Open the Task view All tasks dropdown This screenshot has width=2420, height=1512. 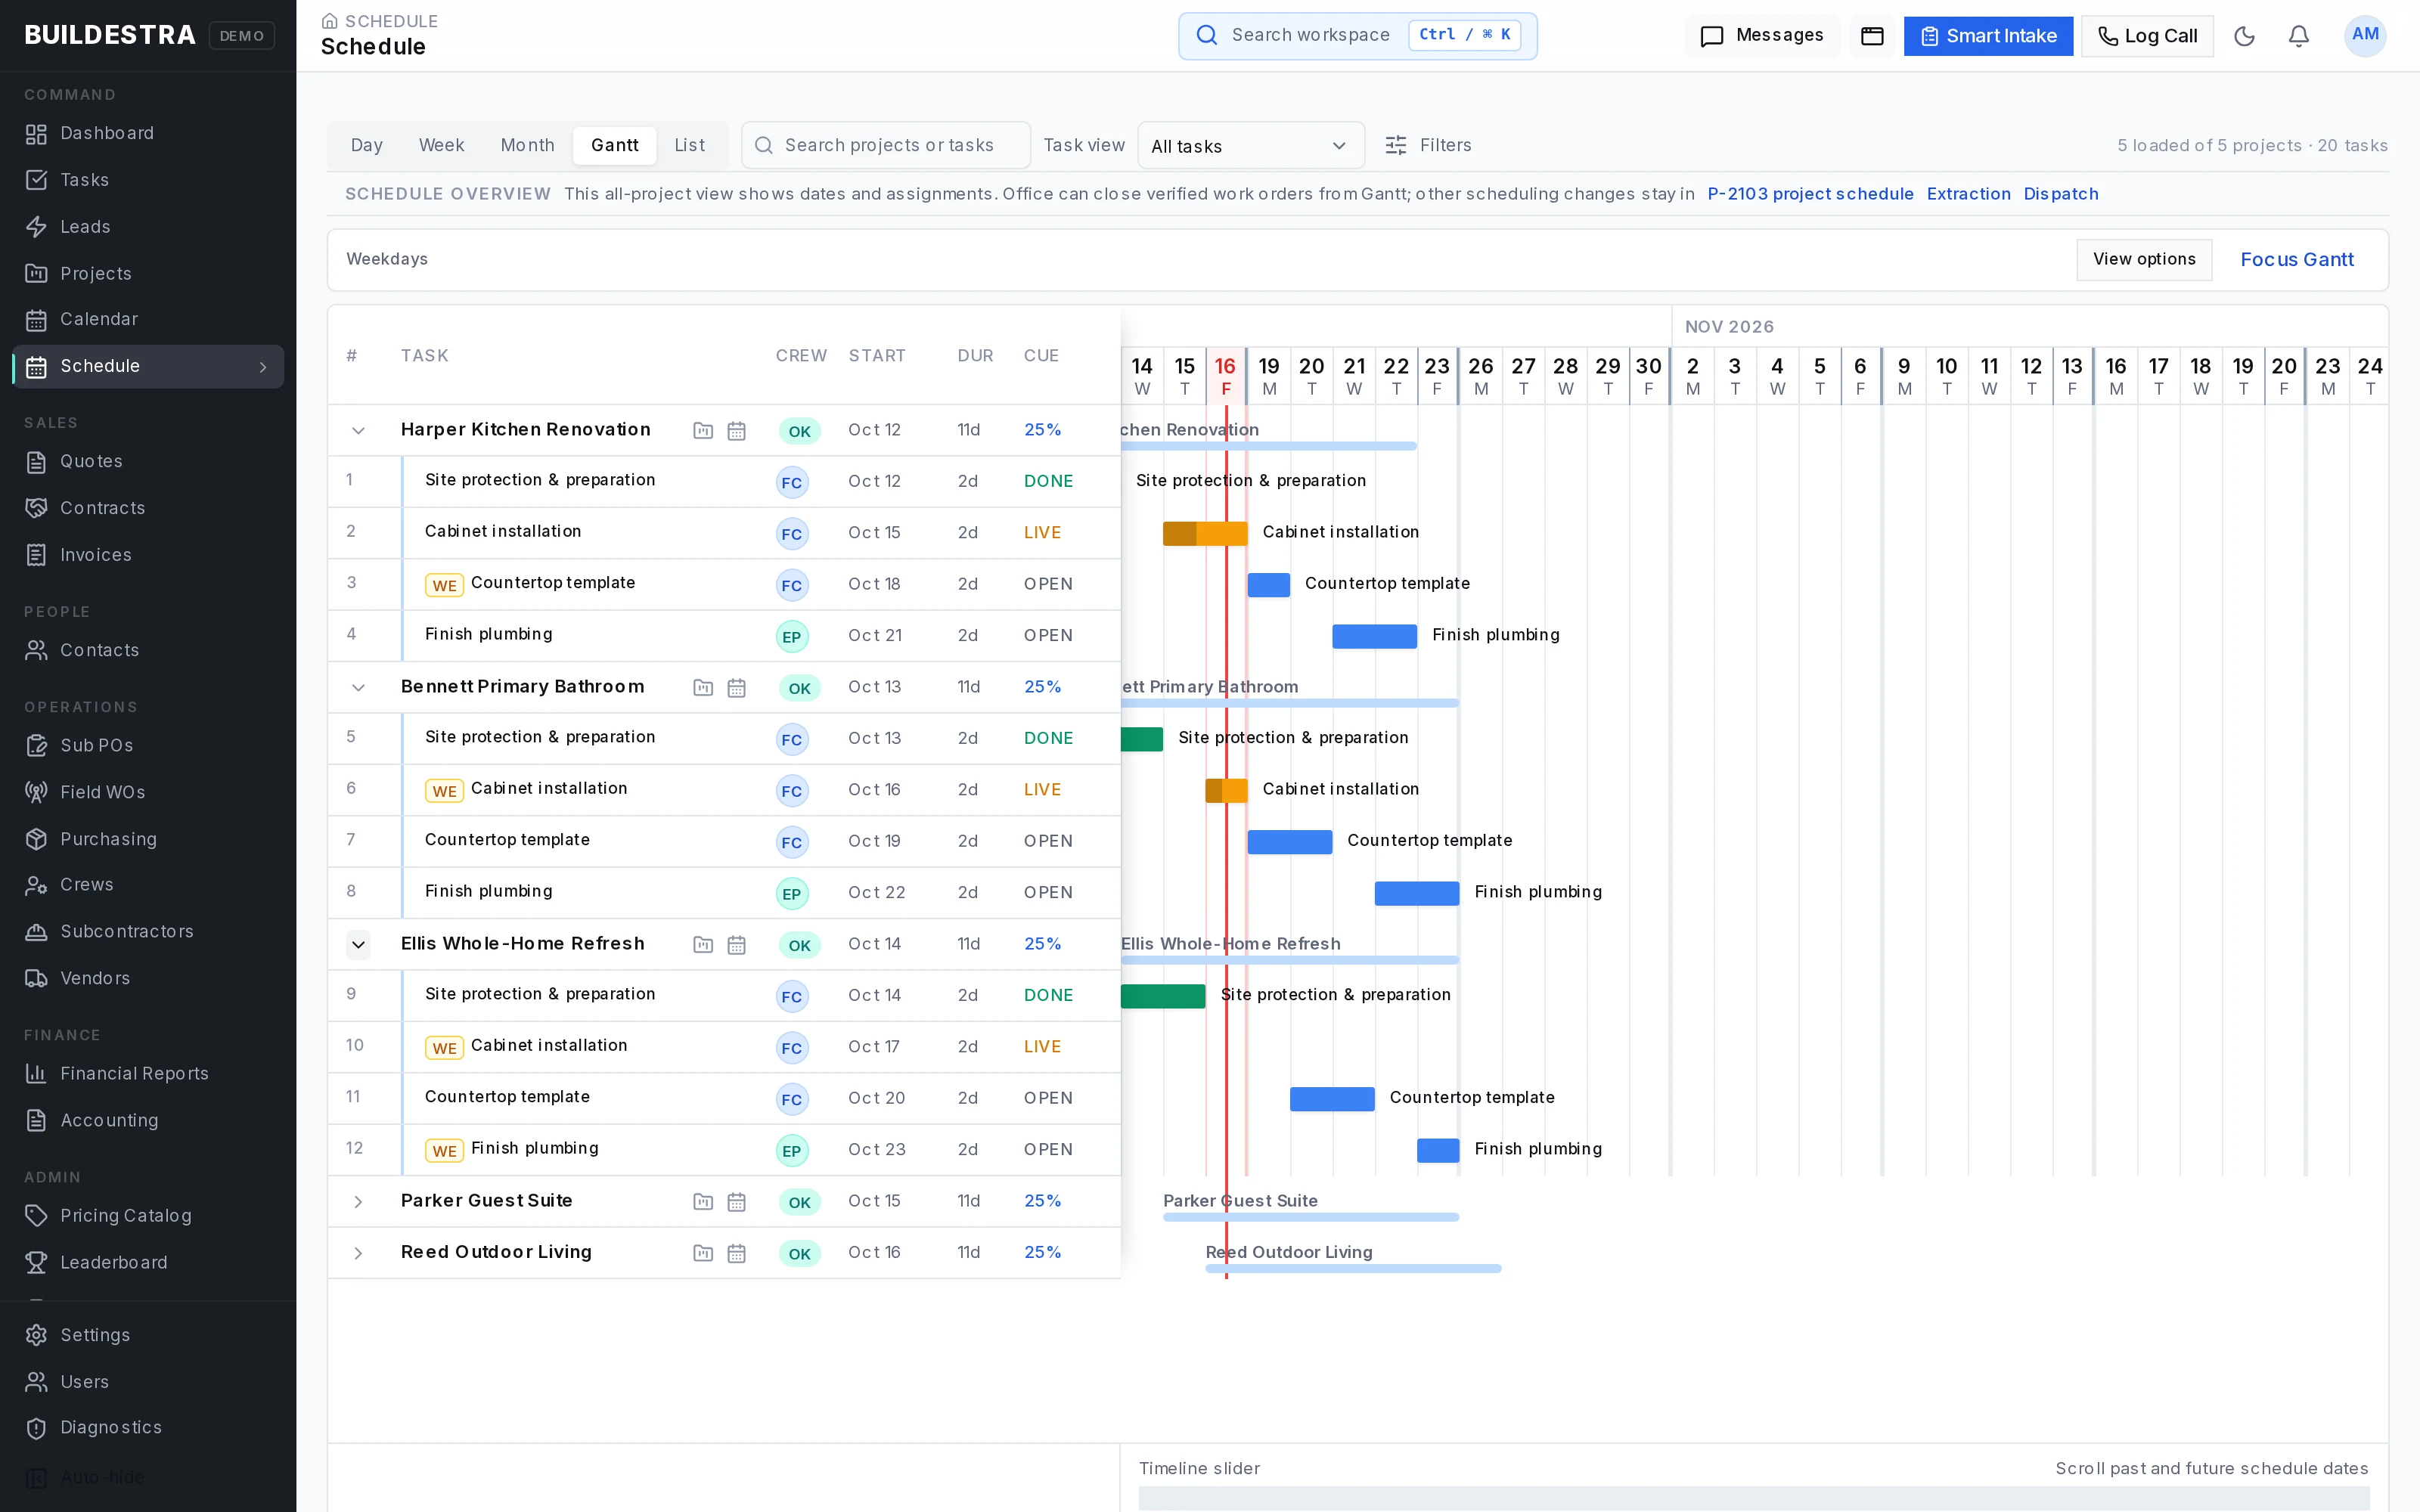pyautogui.click(x=1250, y=146)
